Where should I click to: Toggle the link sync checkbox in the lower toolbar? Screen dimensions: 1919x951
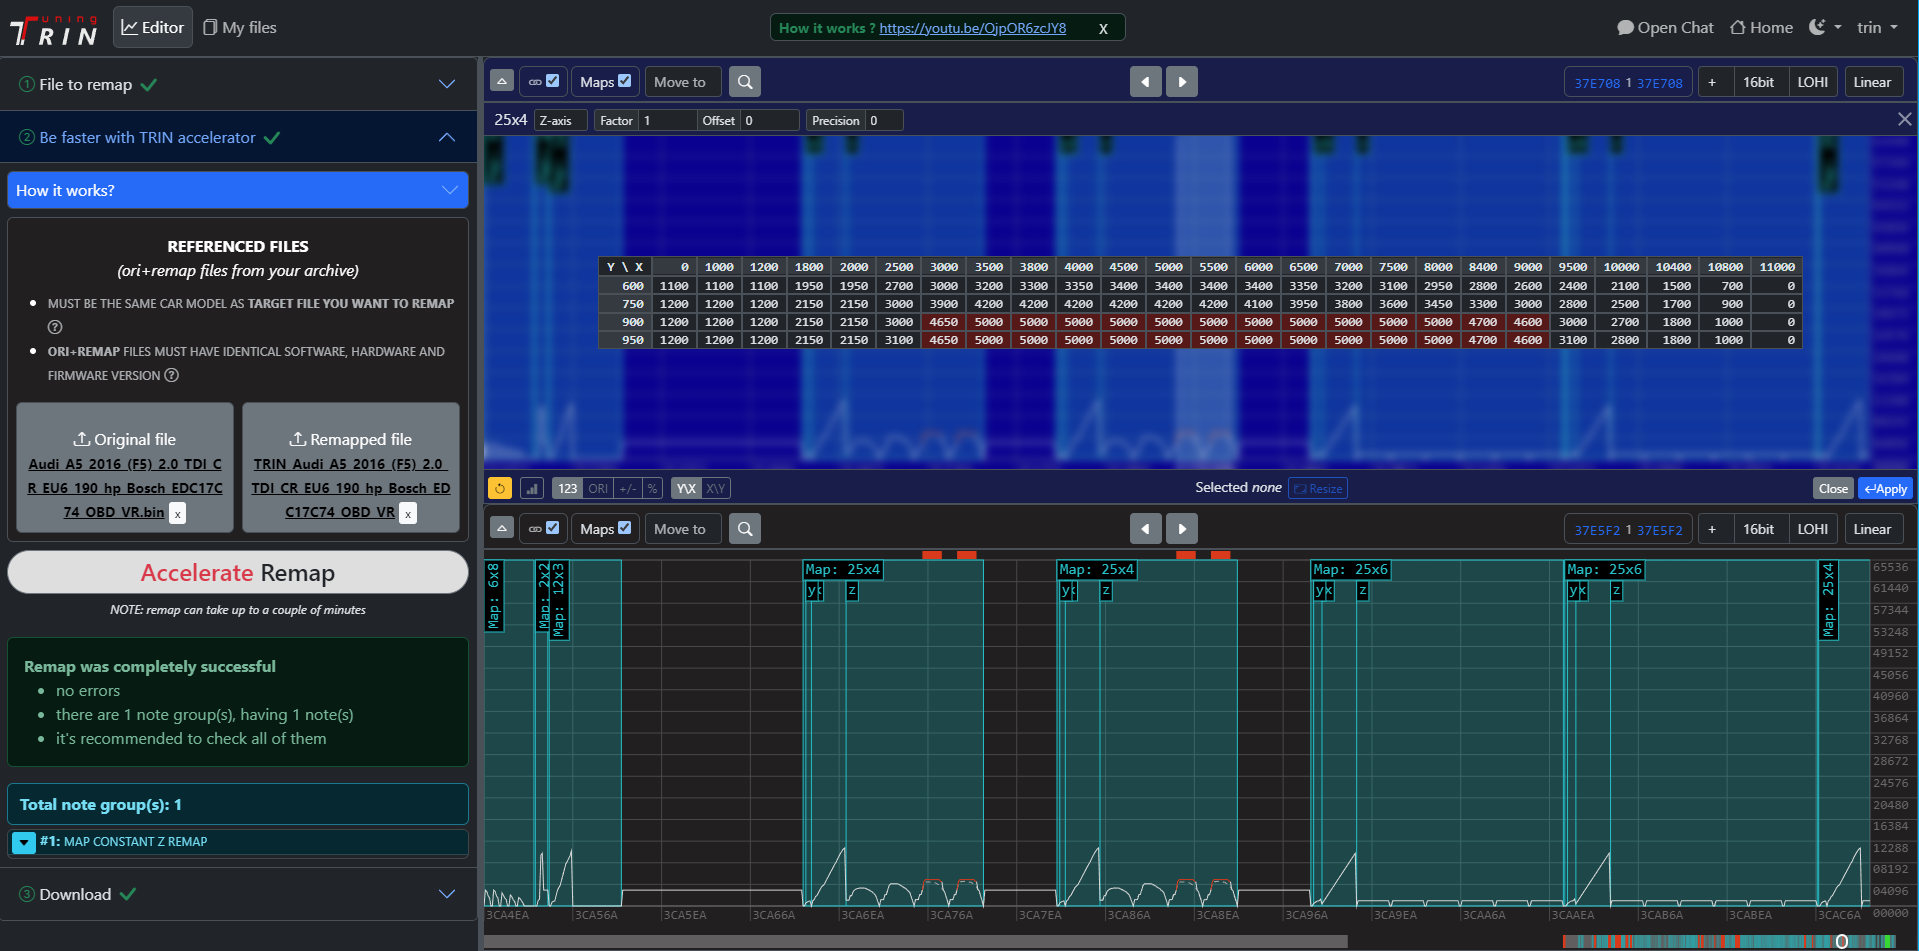pyautogui.click(x=552, y=528)
